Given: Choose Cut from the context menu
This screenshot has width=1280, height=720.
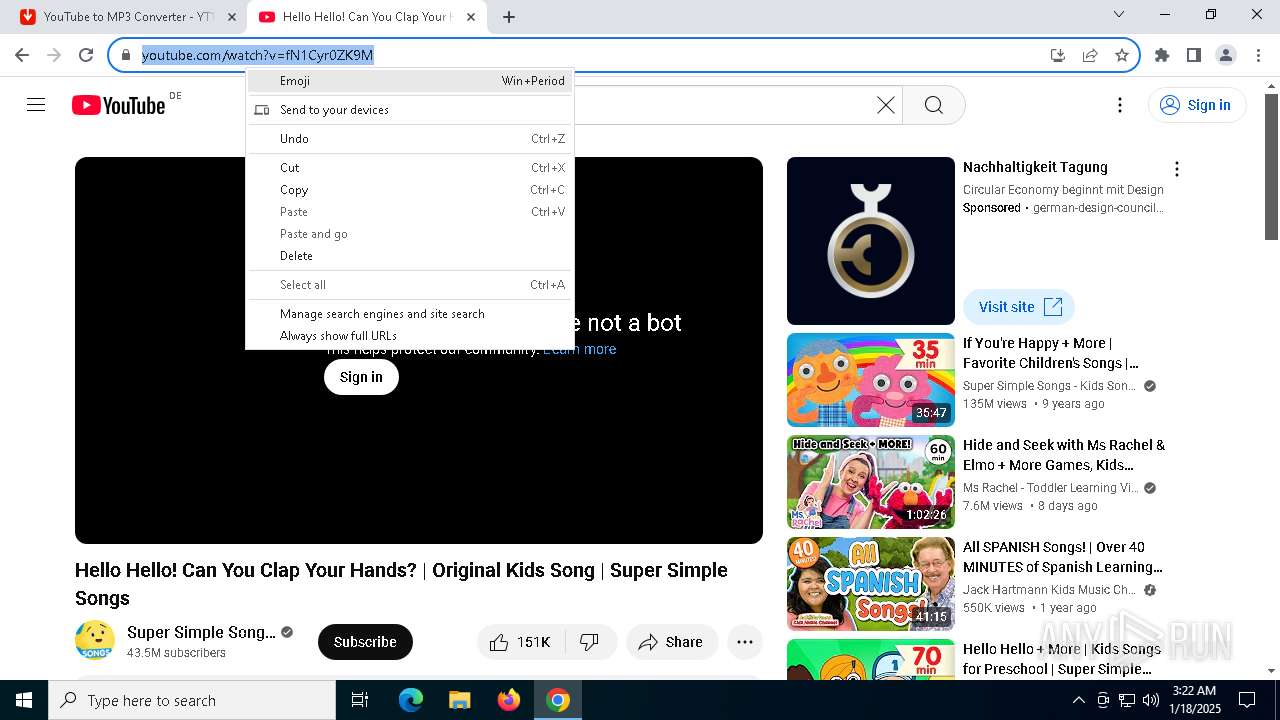Looking at the screenshot, I should point(410,168).
